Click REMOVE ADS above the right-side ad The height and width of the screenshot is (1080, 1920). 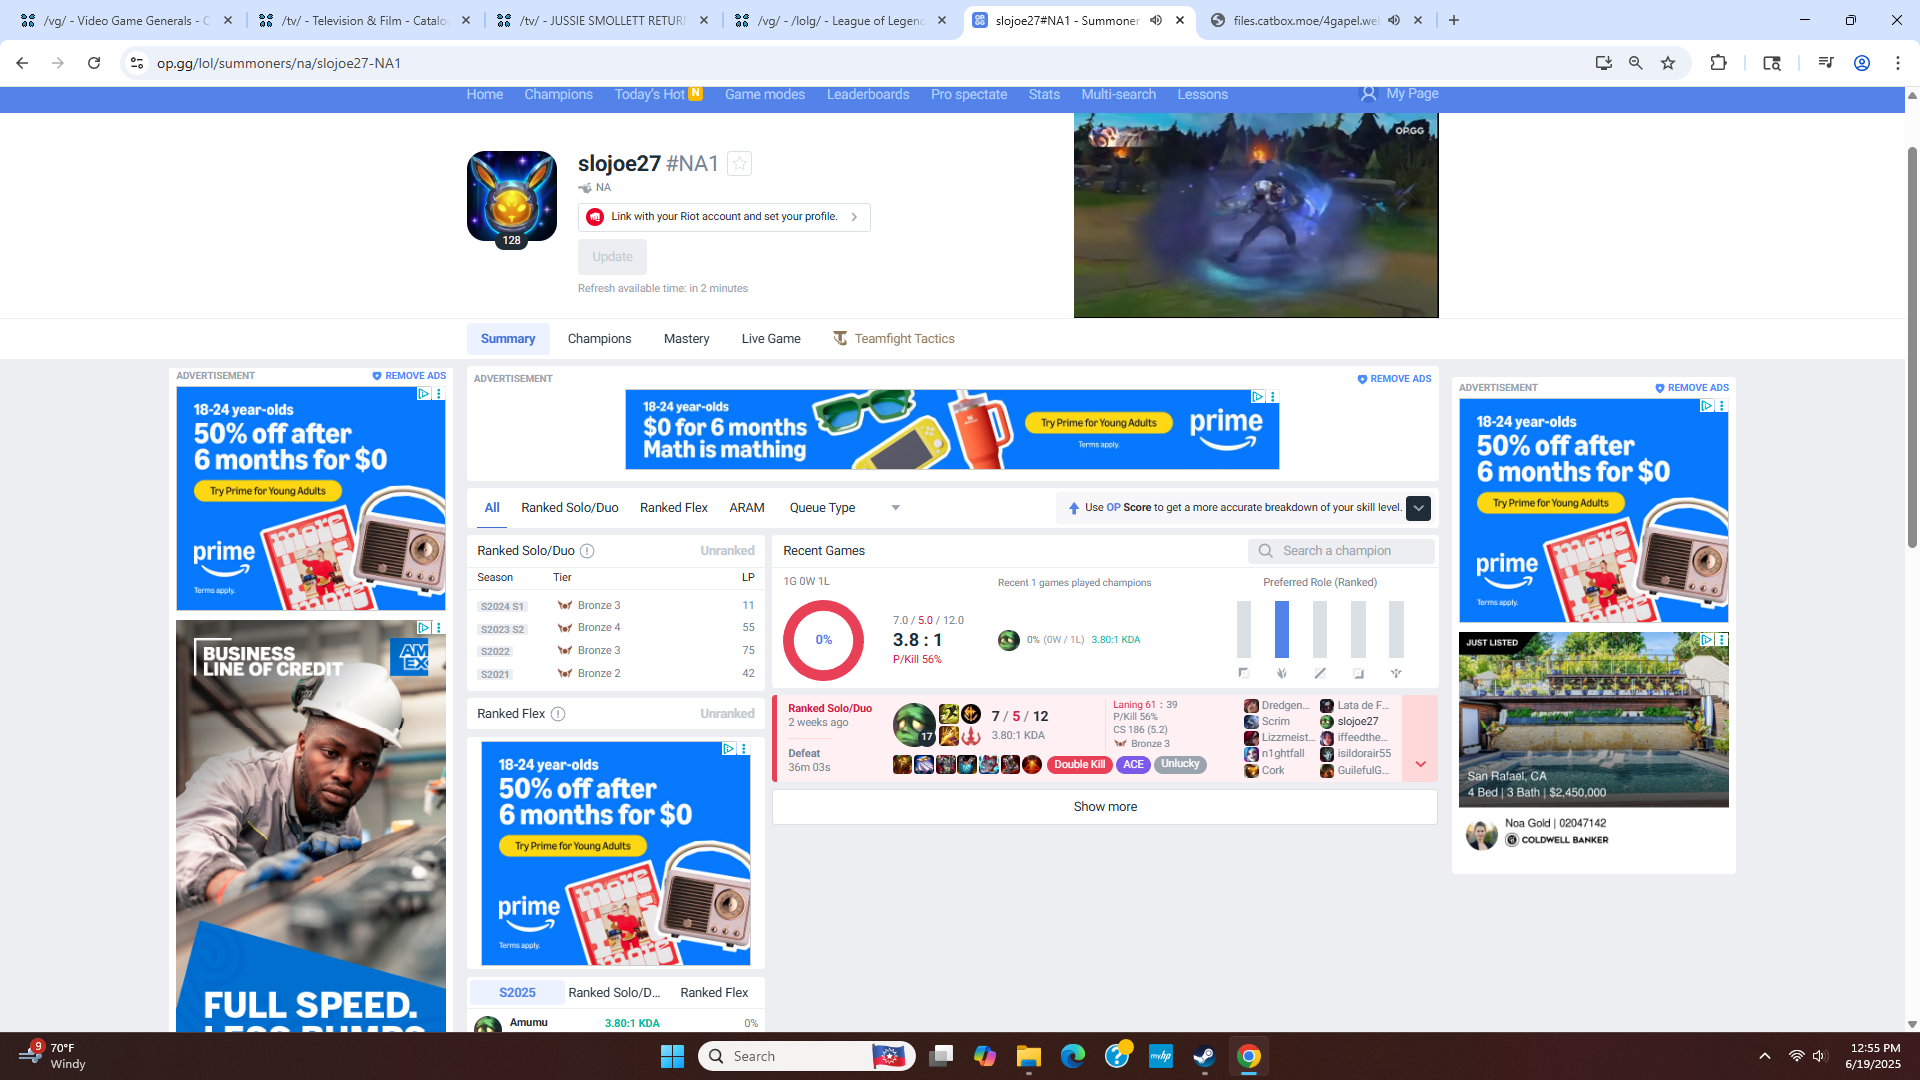(1691, 388)
